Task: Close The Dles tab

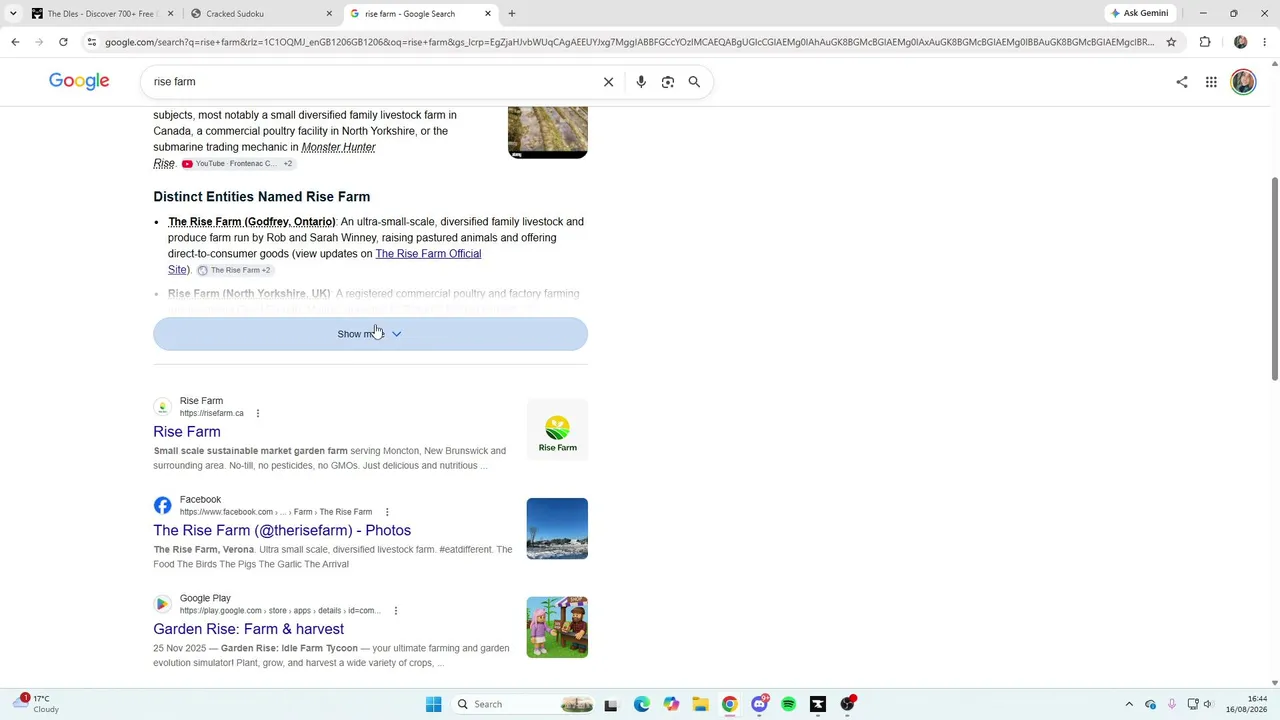Action: pos(170,14)
